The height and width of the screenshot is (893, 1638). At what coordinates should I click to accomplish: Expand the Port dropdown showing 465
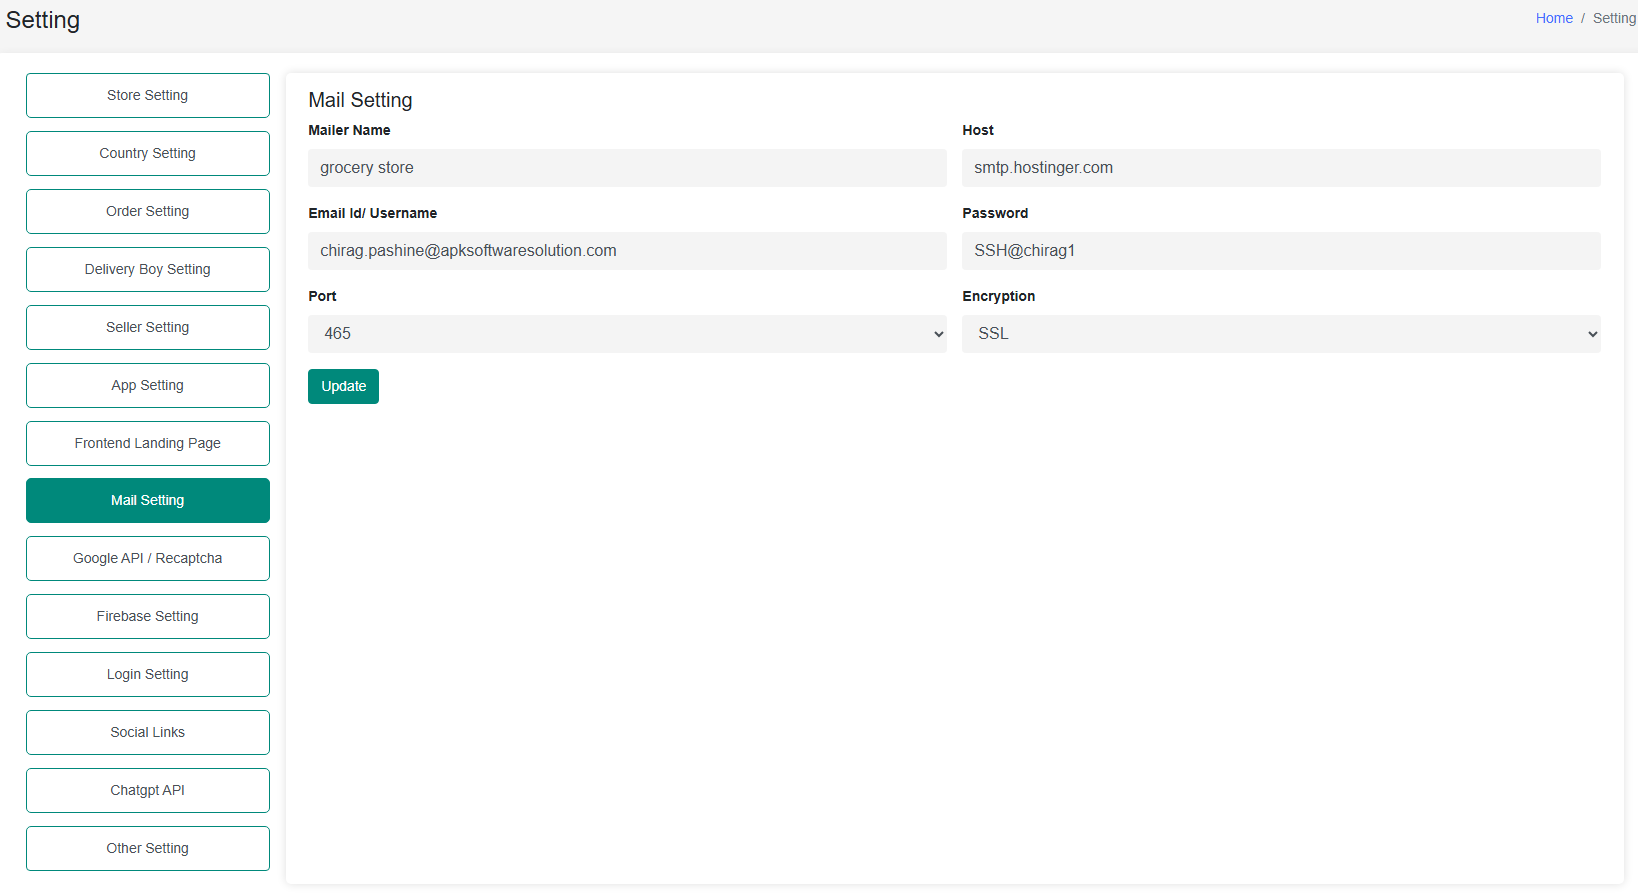click(627, 334)
